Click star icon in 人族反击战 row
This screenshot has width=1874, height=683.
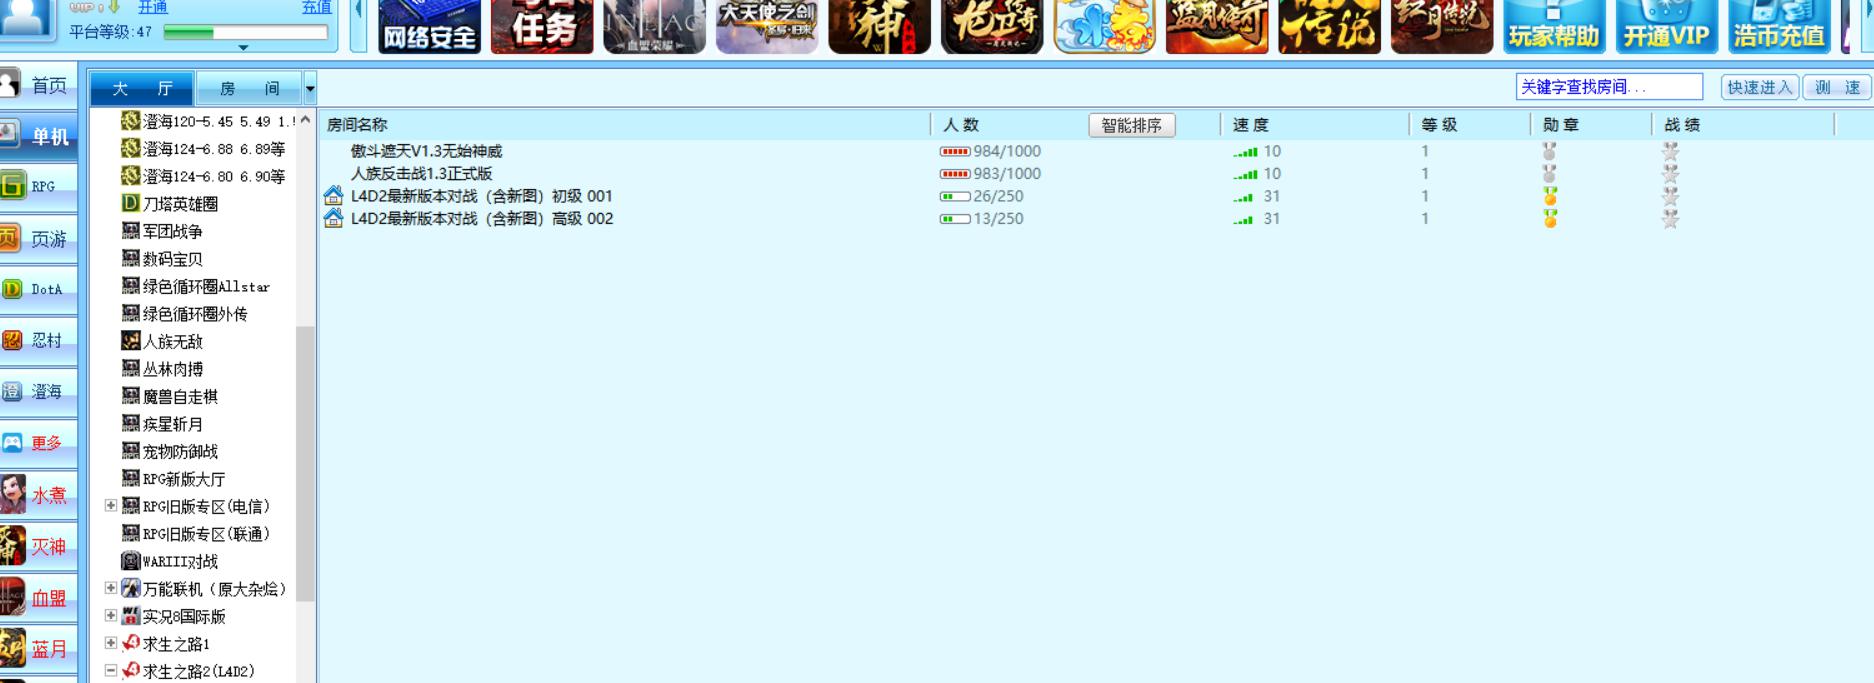click(x=1670, y=174)
